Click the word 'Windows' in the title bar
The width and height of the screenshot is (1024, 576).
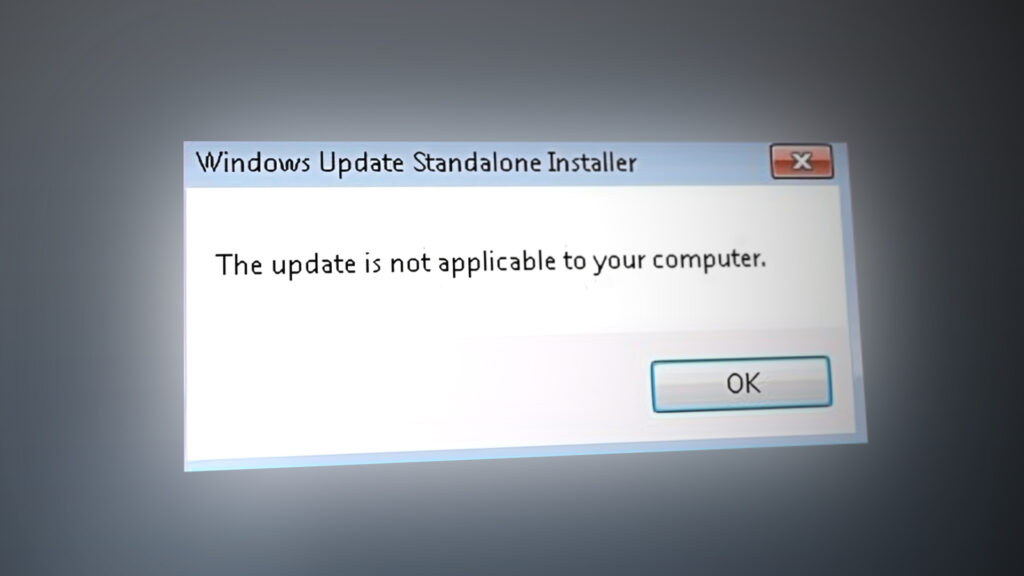coord(253,163)
